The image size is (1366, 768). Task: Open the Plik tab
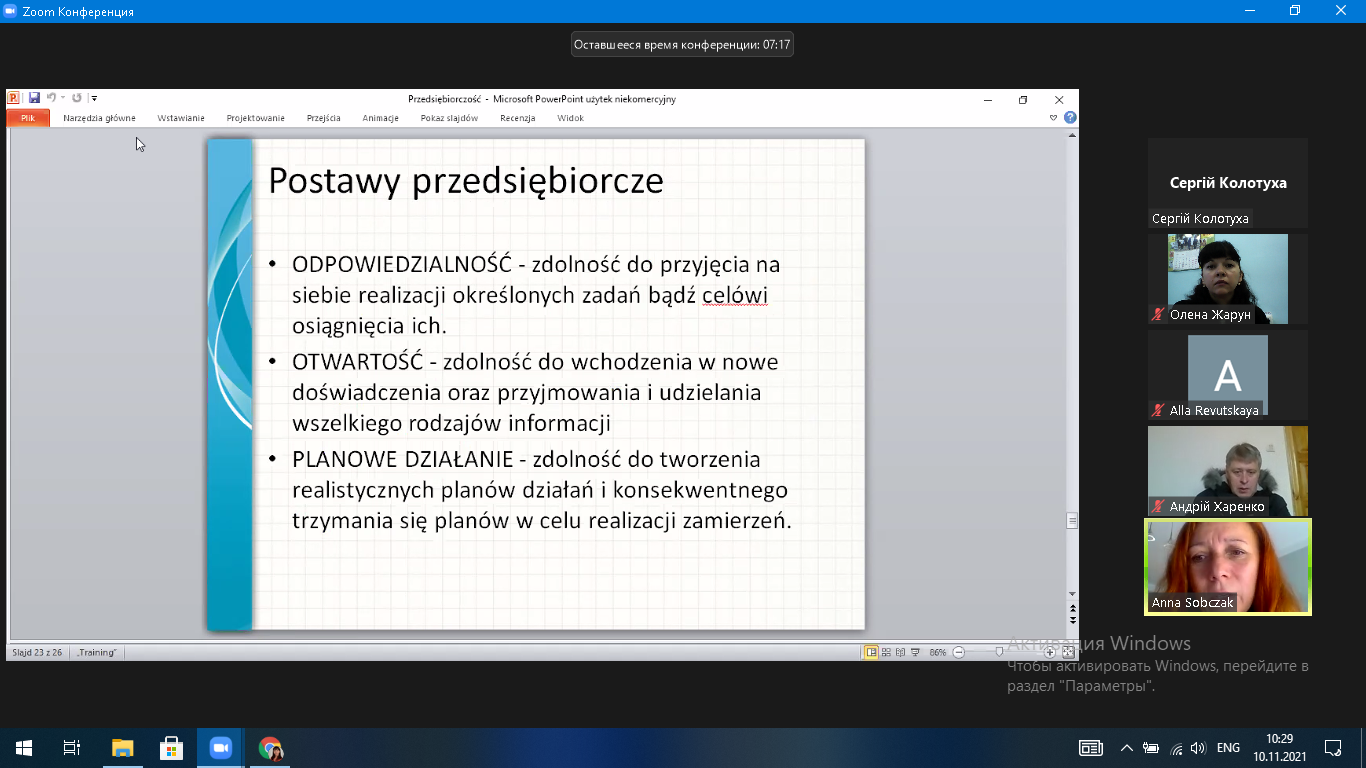(x=28, y=118)
